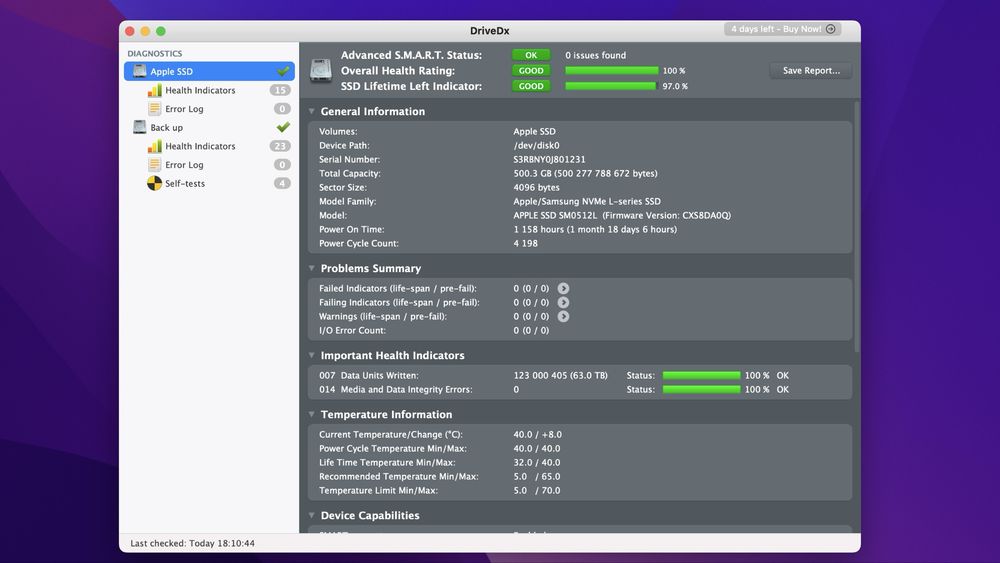The width and height of the screenshot is (1000, 563).
Task: Collapse Important Health Indicators section
Action: point(312,356)
